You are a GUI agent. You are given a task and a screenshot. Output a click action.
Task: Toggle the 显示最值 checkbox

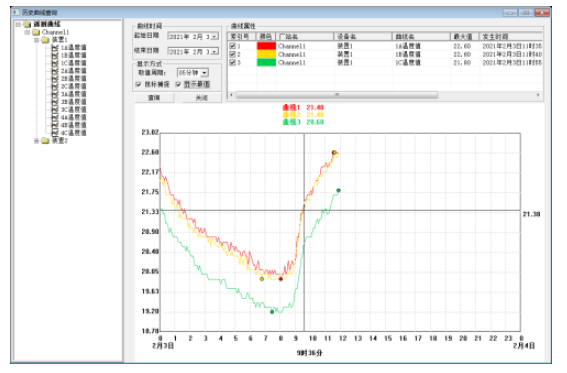point(178,84)
